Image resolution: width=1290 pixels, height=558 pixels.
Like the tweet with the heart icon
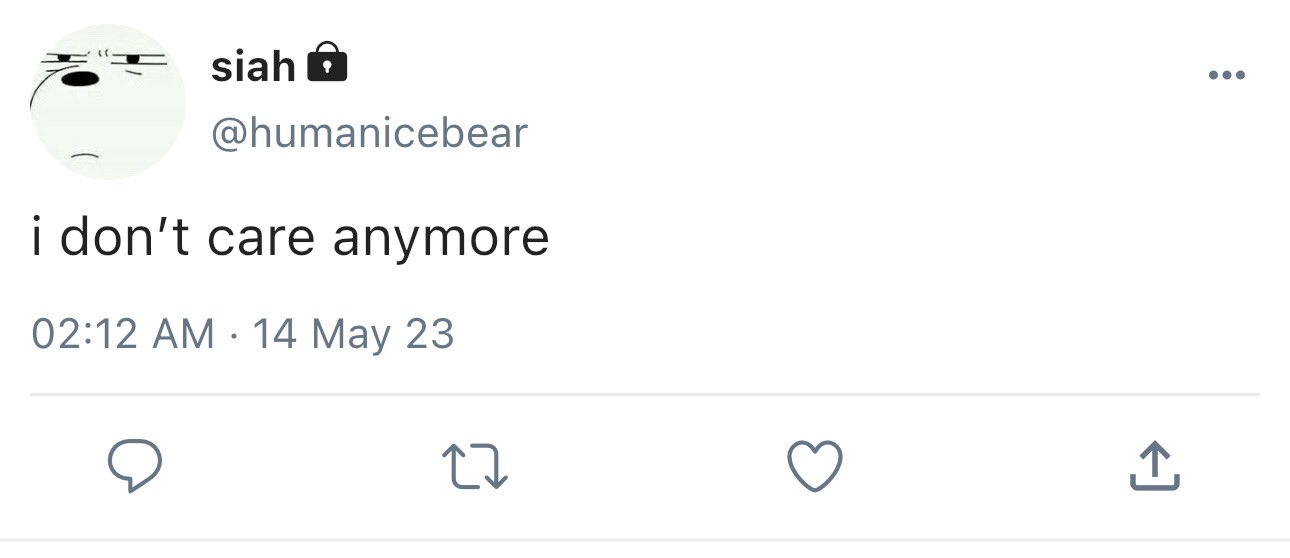pyautogui.click(x=815, y=467)
